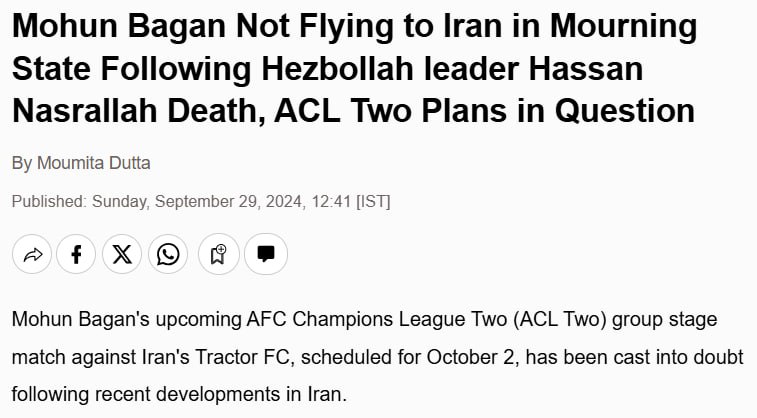The width and height of the screenshot is (757, 418).
Task: Click the share arrow icon
Action: 32,254
